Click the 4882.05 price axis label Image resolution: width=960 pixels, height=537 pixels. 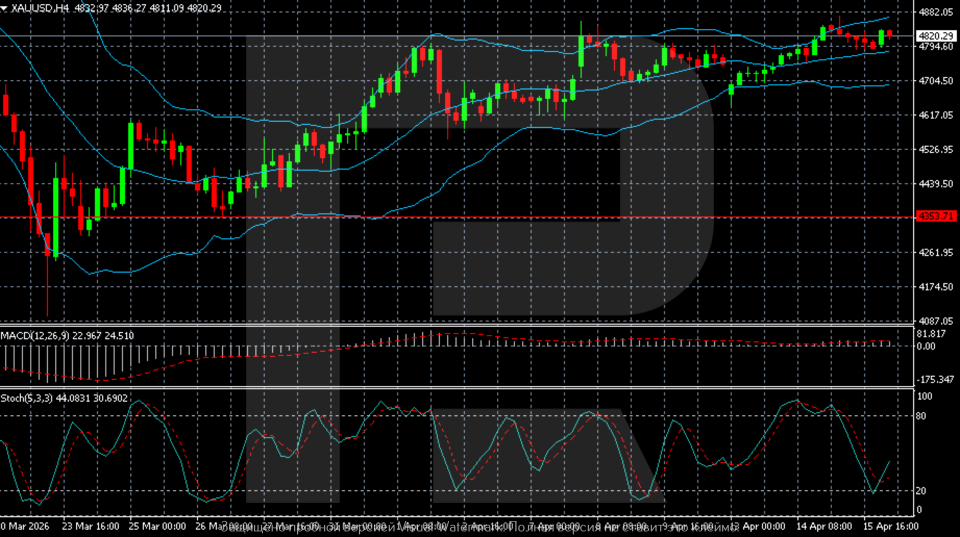pos(934,13)
